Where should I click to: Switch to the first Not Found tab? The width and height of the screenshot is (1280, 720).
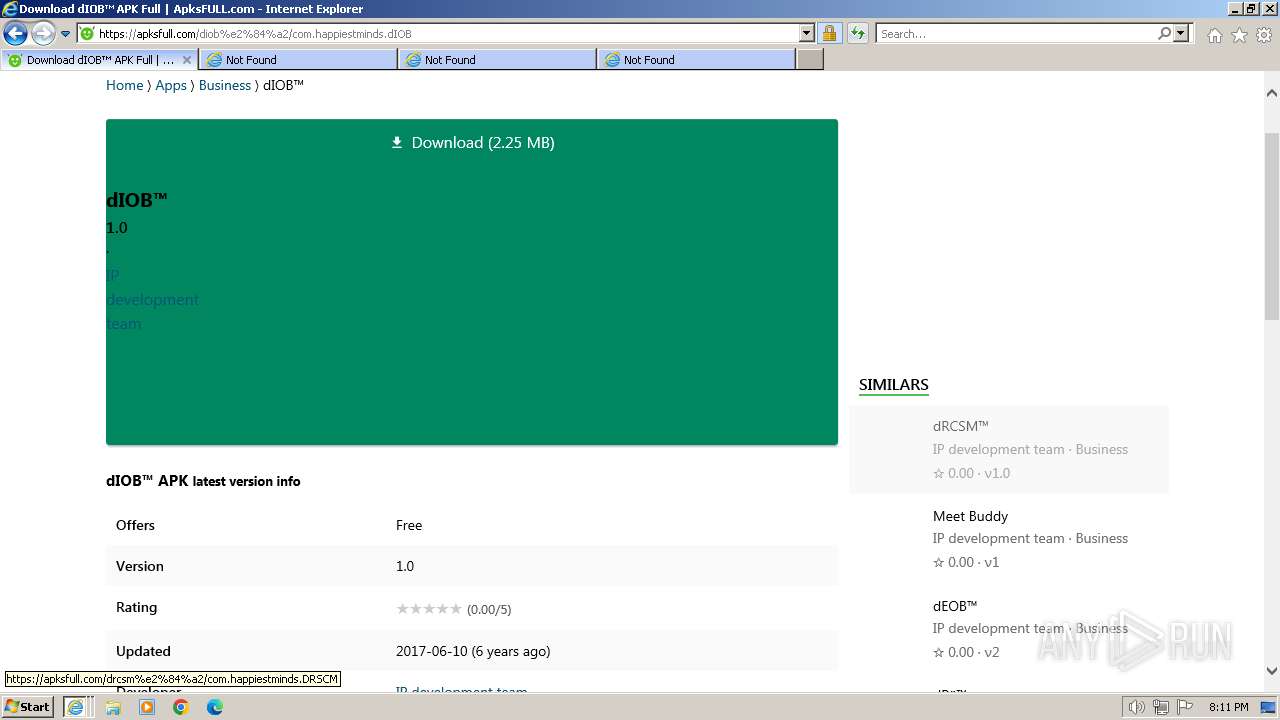[298, 60]
